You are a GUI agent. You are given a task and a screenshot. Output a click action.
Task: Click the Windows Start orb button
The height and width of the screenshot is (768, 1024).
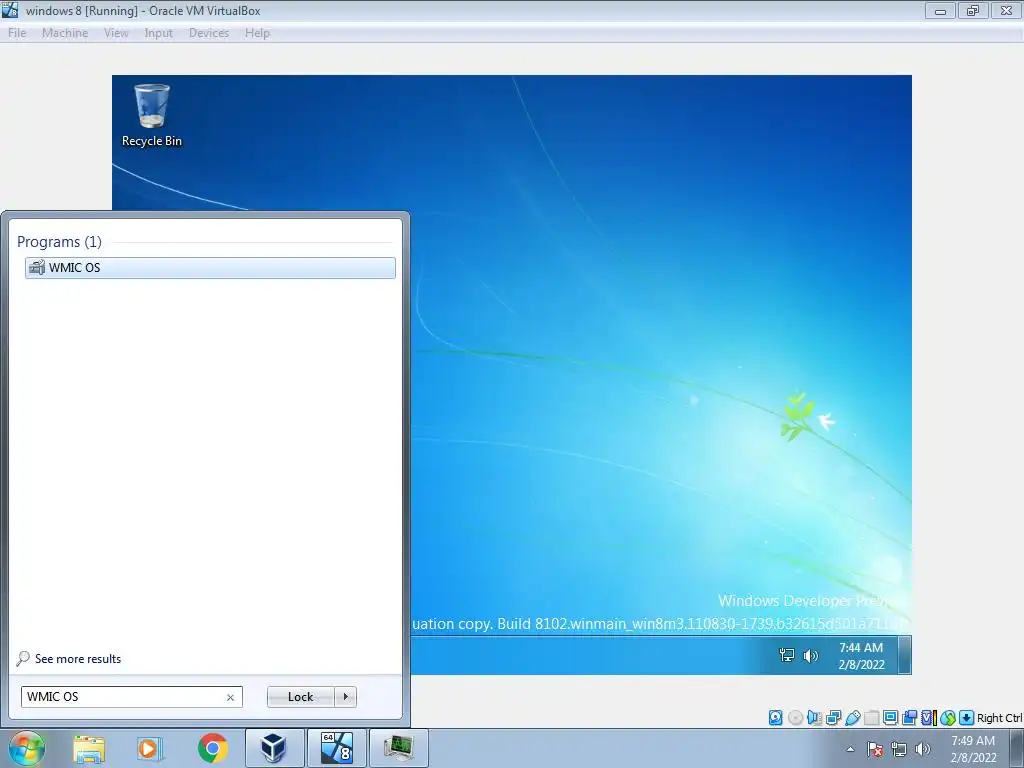click(x=27, y=748)
